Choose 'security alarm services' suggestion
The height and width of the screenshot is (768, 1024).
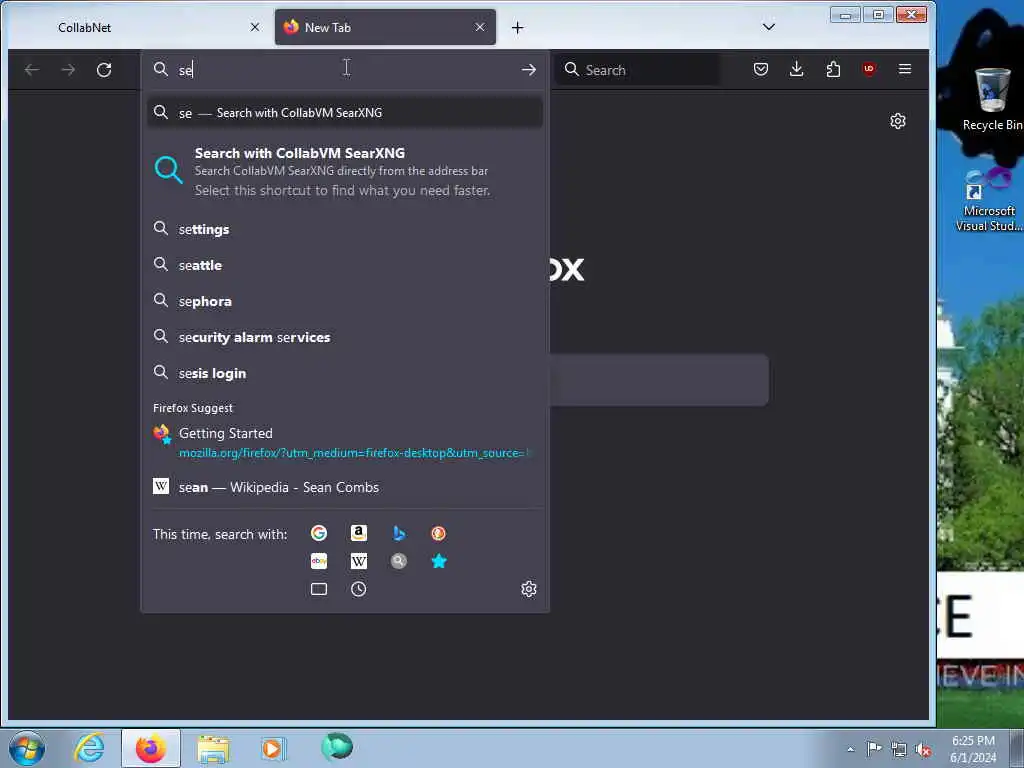pos(345,337)
